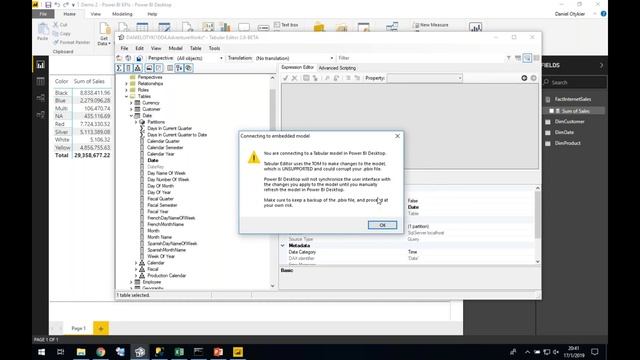
Task: Toggle sort alphabetically in tree toolbar
Action: [179, 68]
